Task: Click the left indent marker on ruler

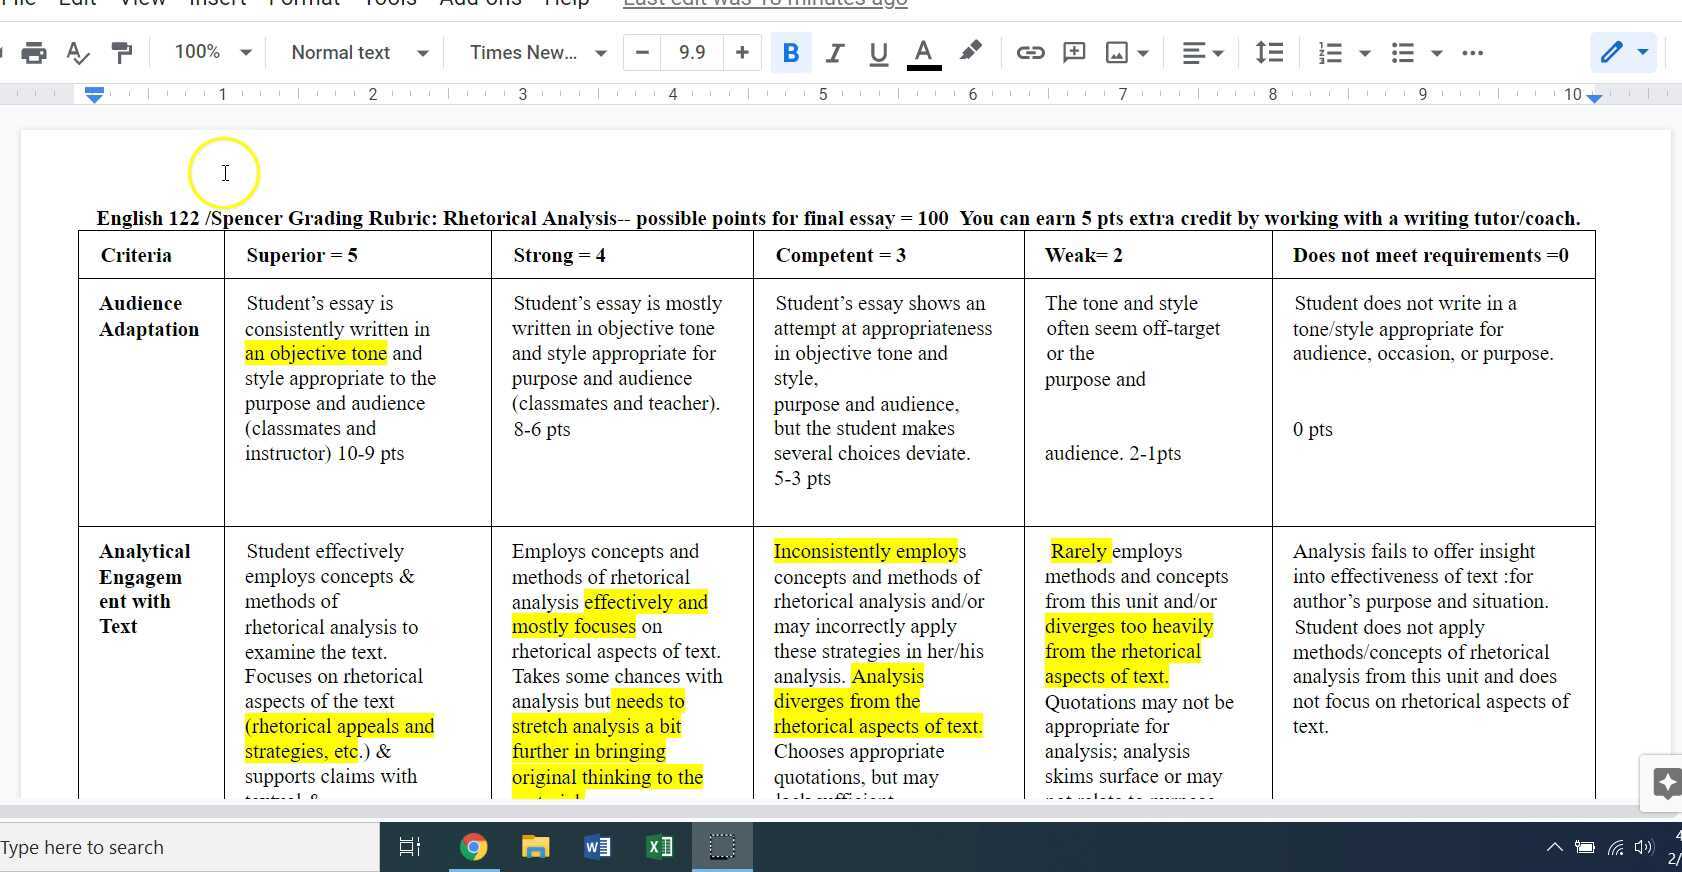Action: (x=94, y=94)
